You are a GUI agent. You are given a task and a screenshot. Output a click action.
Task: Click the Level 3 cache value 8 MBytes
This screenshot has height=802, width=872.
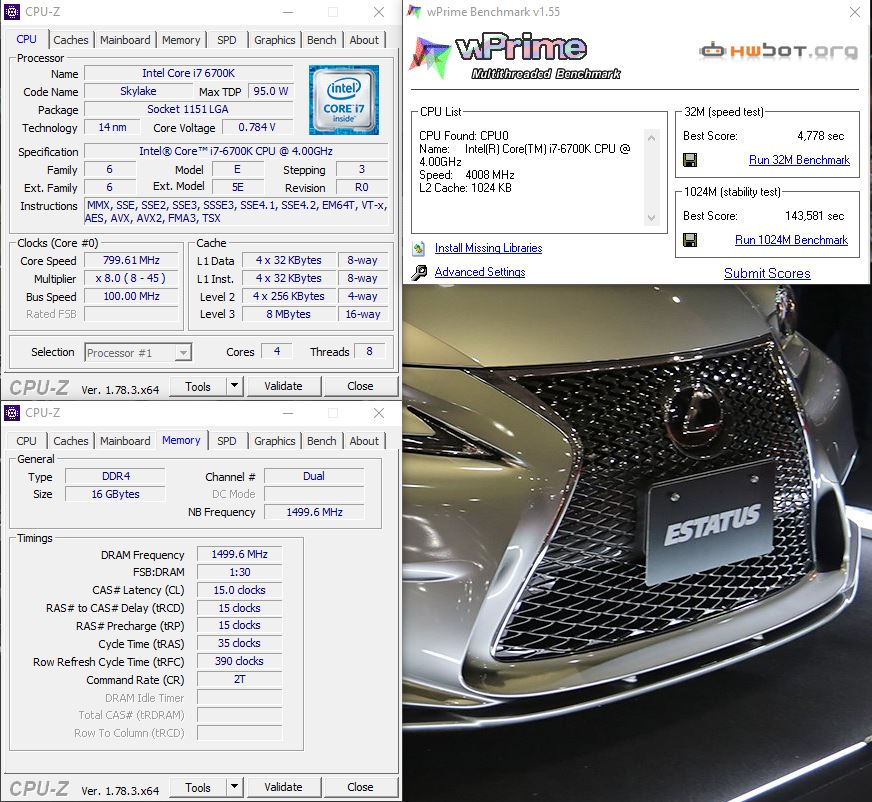288,314
